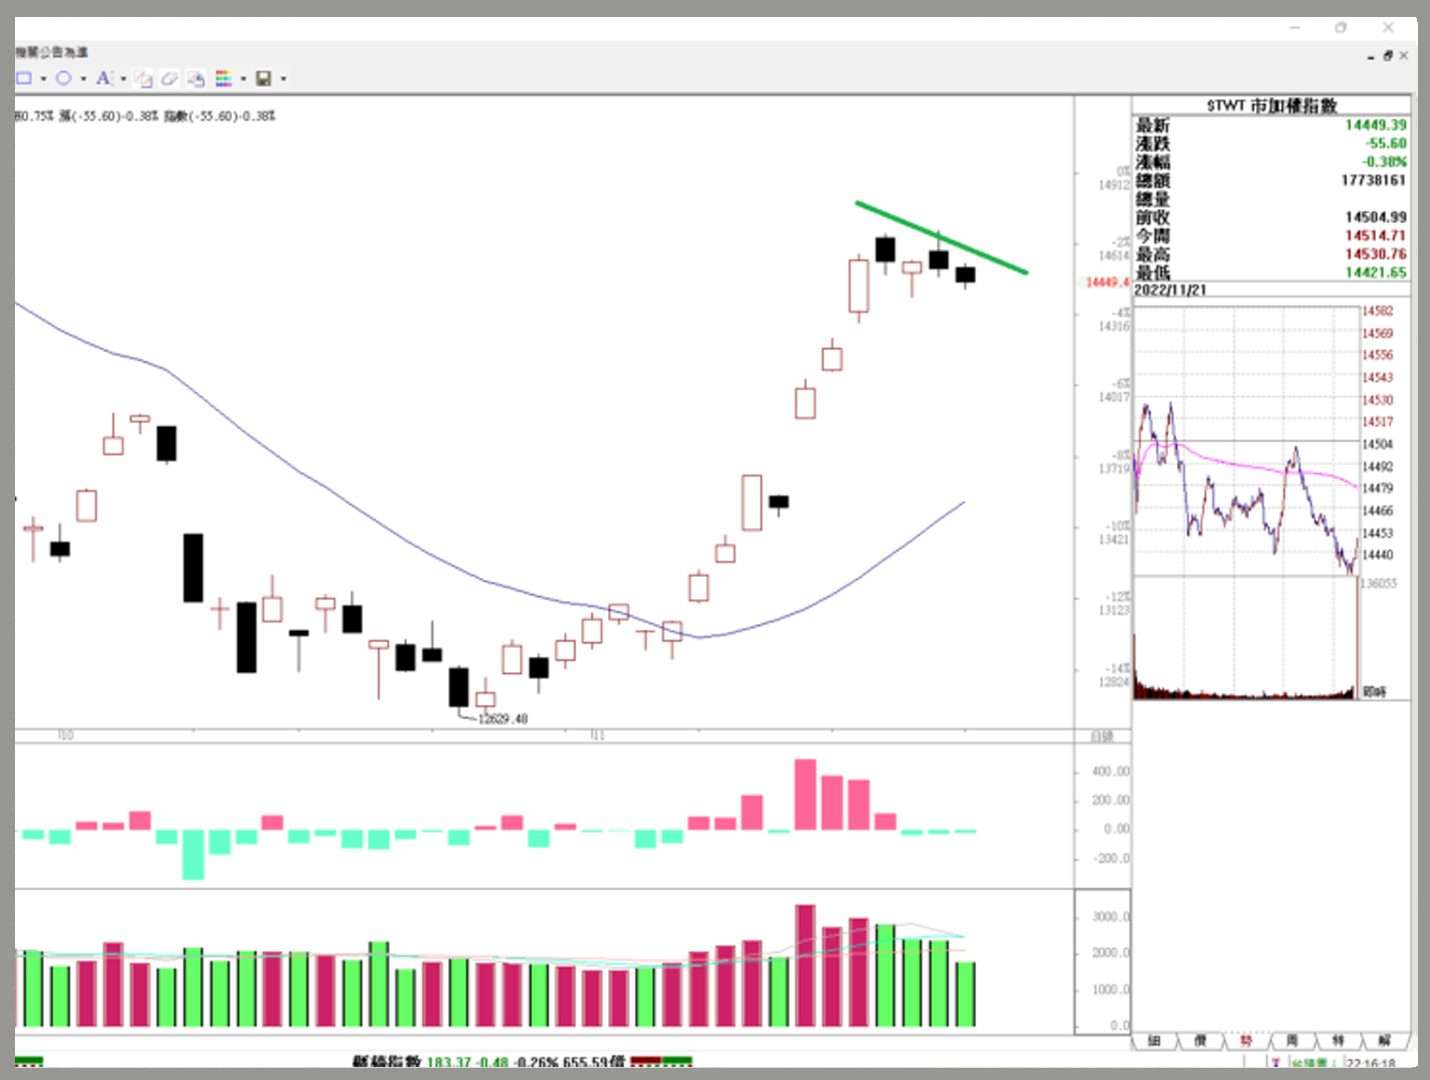Image resolution: width=1430 pixels, height=1080 pixels.
Task: Click previous close value 14504.99
Action: (x=1375, y=217)
